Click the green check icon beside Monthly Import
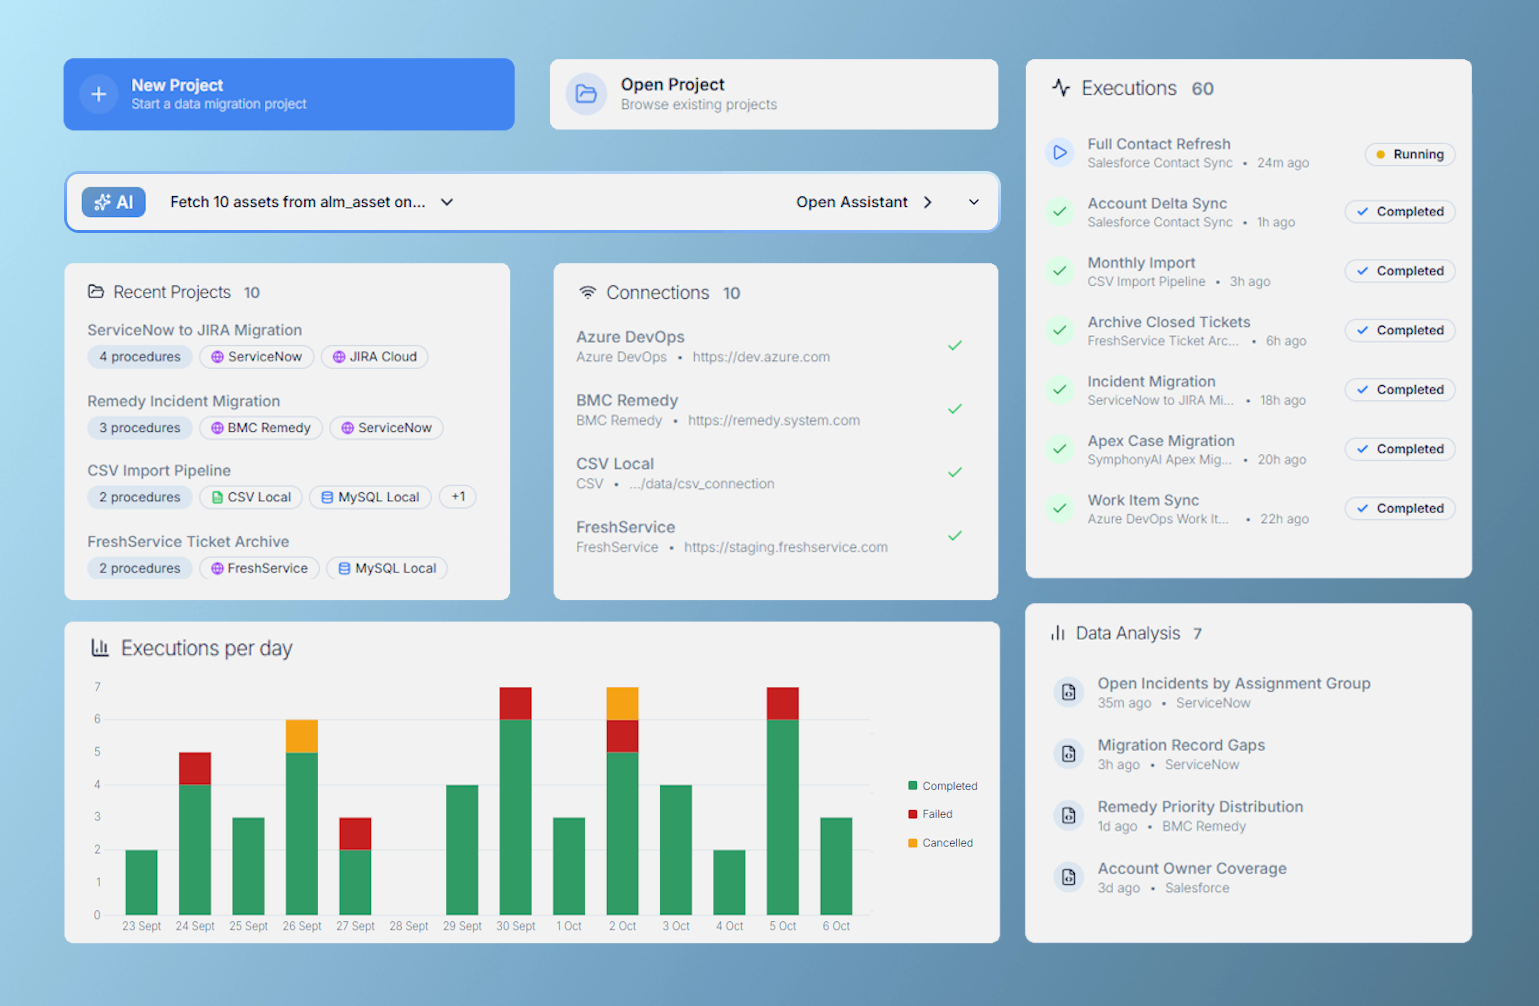The height and width of the screenshot is (1006, 1539). coord(1060,271)
